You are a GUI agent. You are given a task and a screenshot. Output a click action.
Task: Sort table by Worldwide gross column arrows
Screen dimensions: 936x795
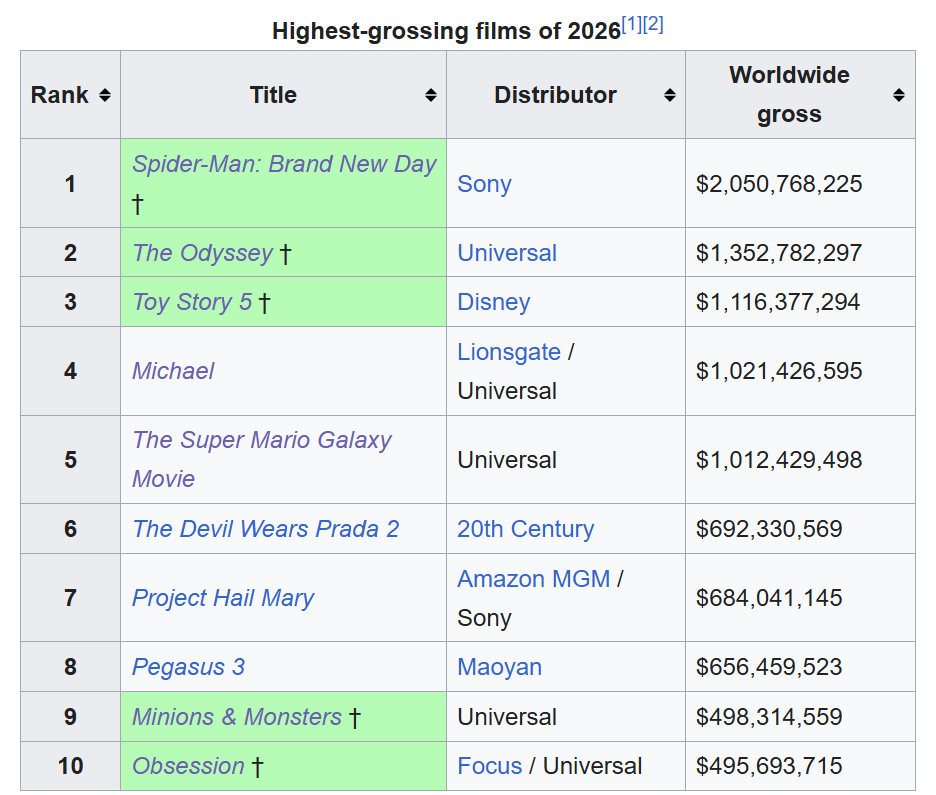[x=899, y=95]
